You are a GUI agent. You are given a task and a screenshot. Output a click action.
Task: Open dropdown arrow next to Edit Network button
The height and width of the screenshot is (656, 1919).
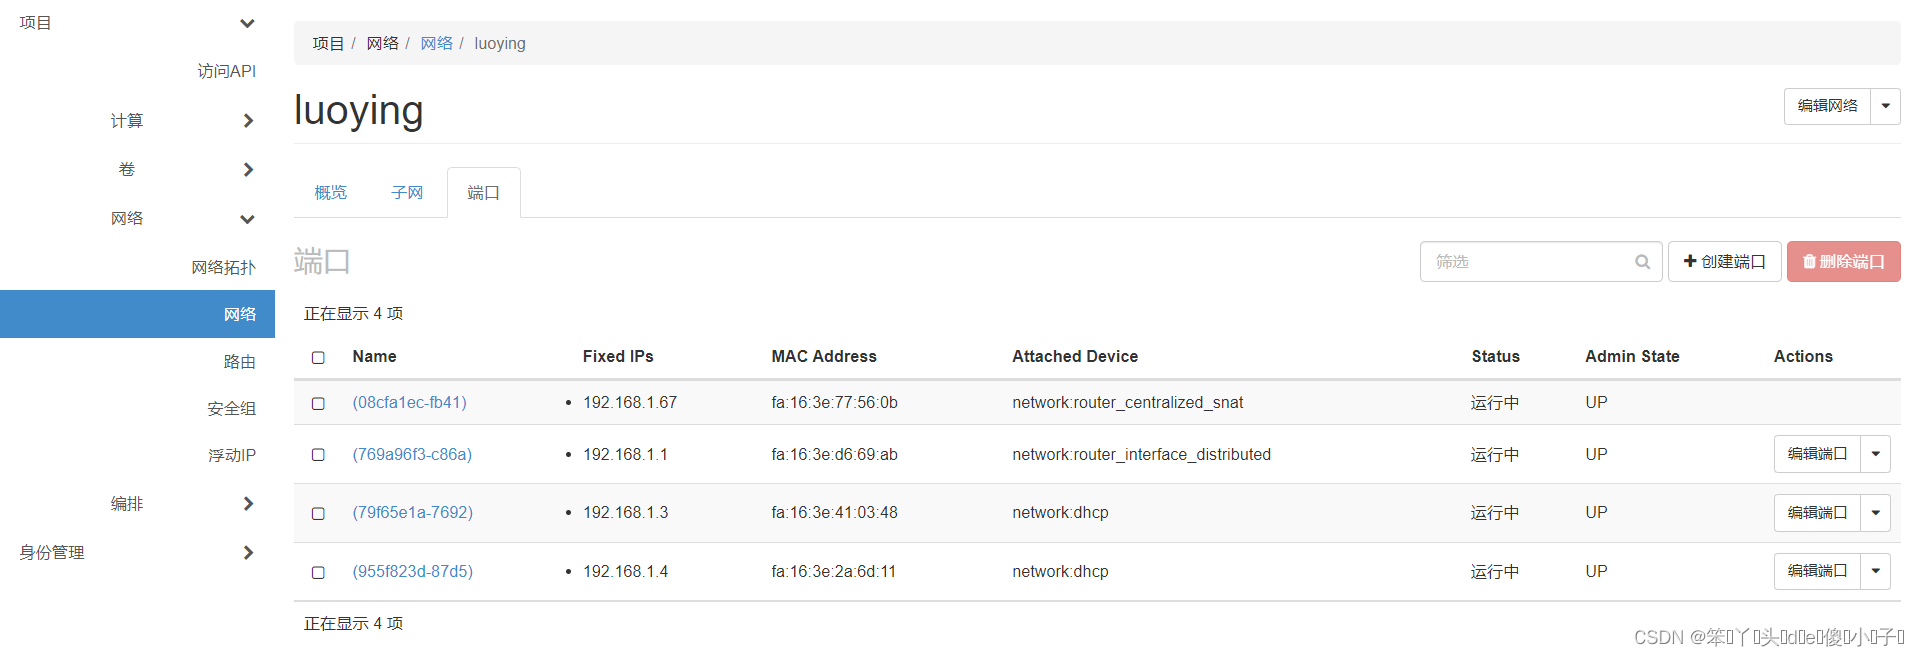pos(1885,106)
